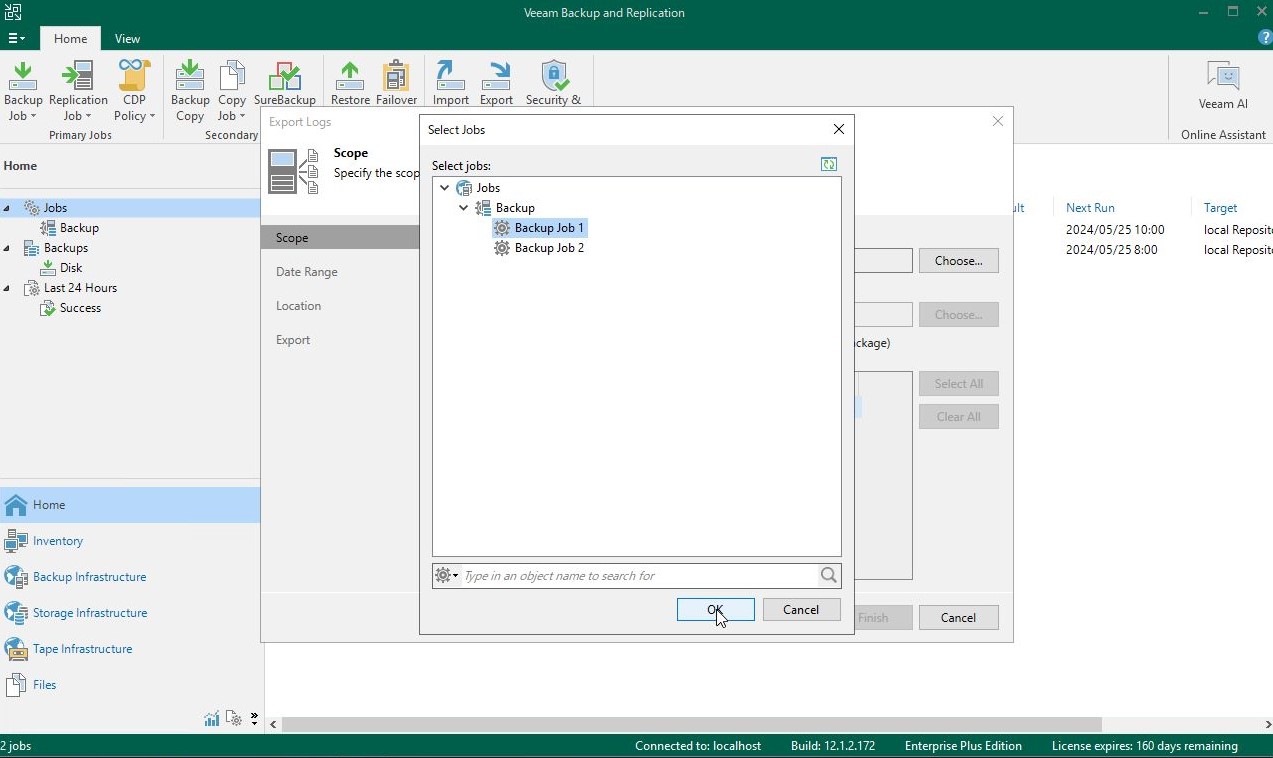This screenshot has height=758, width=1273.
Task: Click the gear icon at navigation pane bottom
Action: pyautogui.click(x=234, y=718)
